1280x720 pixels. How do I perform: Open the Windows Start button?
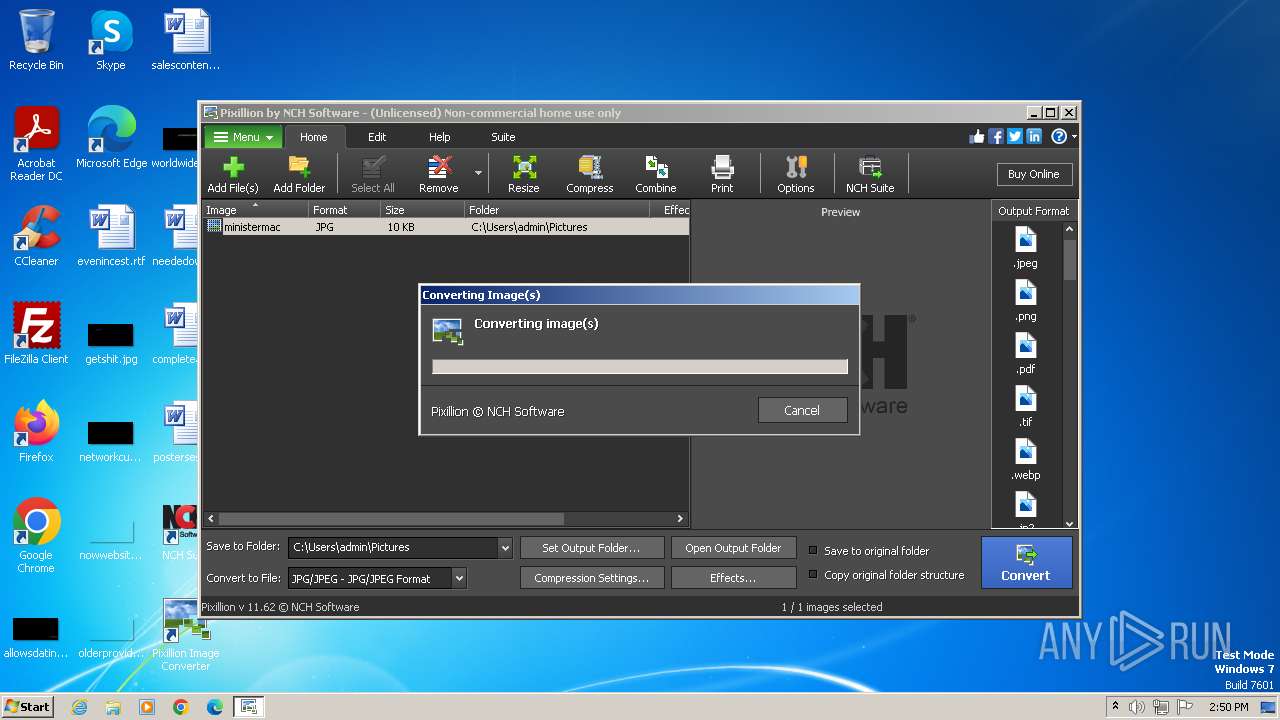27,706
